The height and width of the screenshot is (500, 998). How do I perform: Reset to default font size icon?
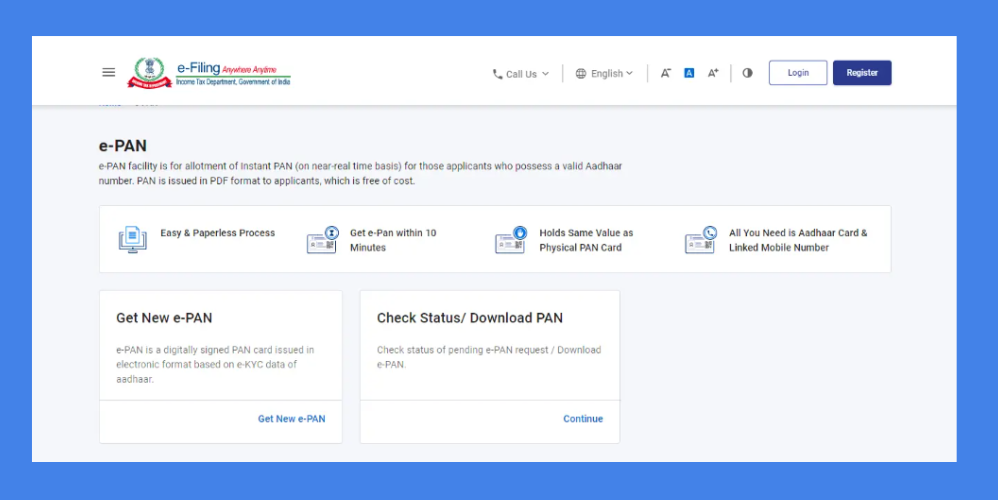689,73
